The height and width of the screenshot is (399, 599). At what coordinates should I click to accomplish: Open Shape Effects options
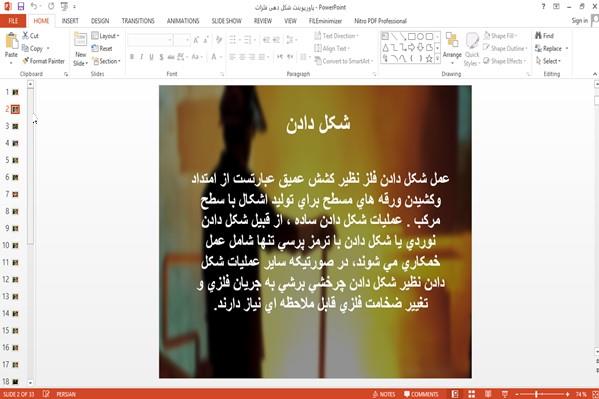coord(505,61)
